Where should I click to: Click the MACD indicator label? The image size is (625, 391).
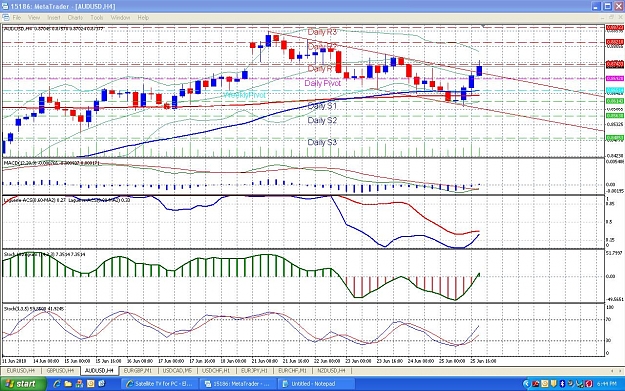coord(52,163)
